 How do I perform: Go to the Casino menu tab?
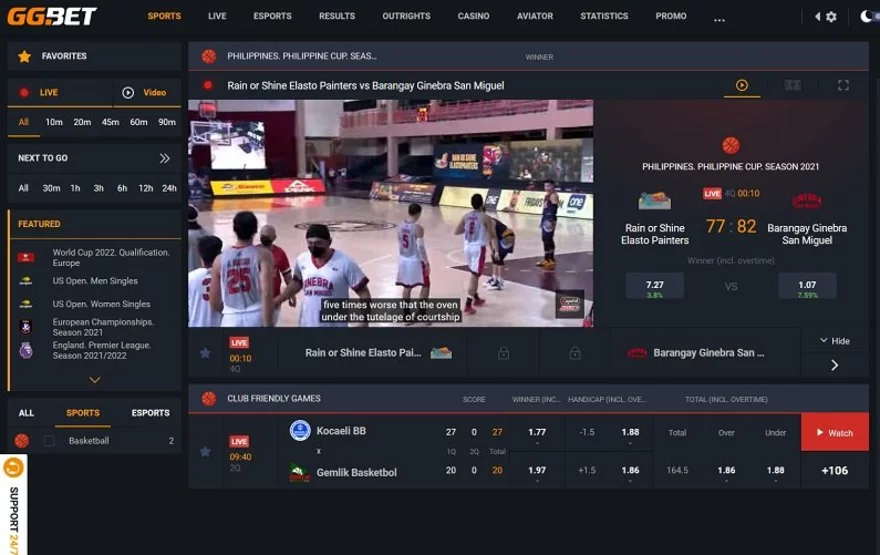point(473,17)
